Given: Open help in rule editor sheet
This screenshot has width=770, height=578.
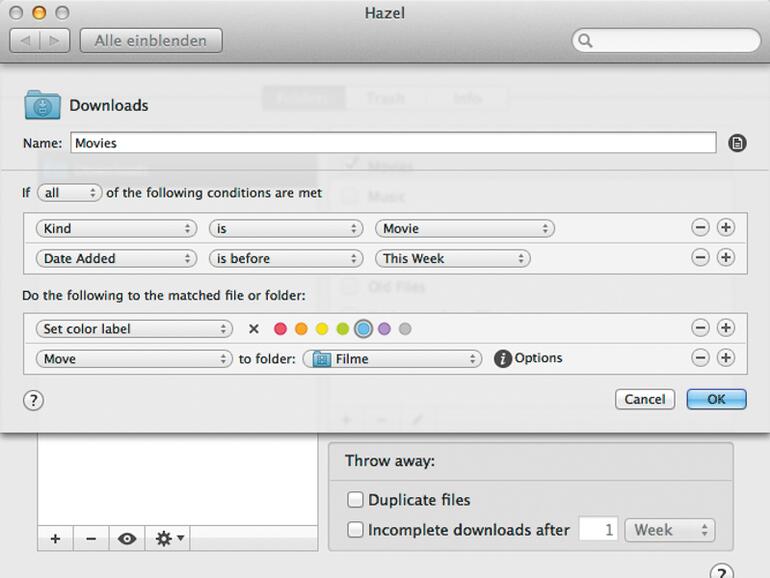Looking at the screenshot, I should pos(33,401).
